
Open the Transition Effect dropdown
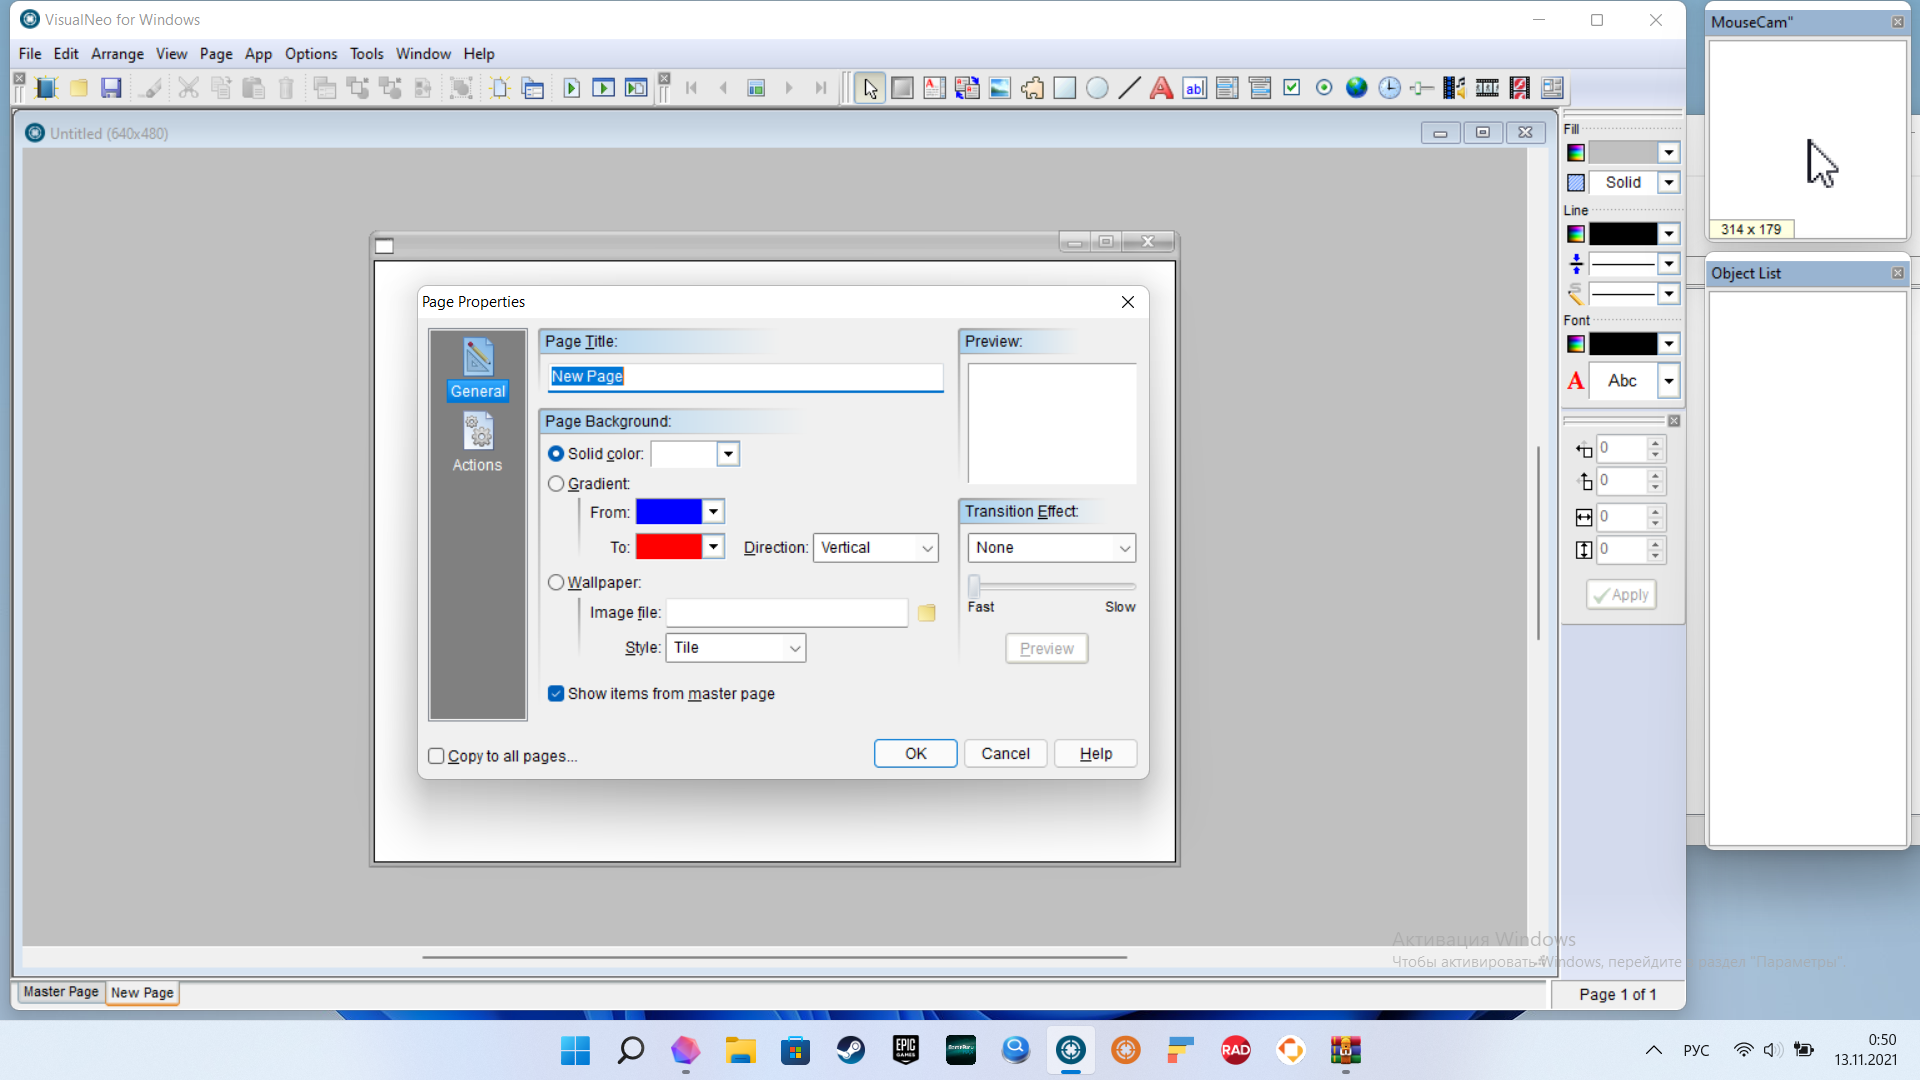1052,548
